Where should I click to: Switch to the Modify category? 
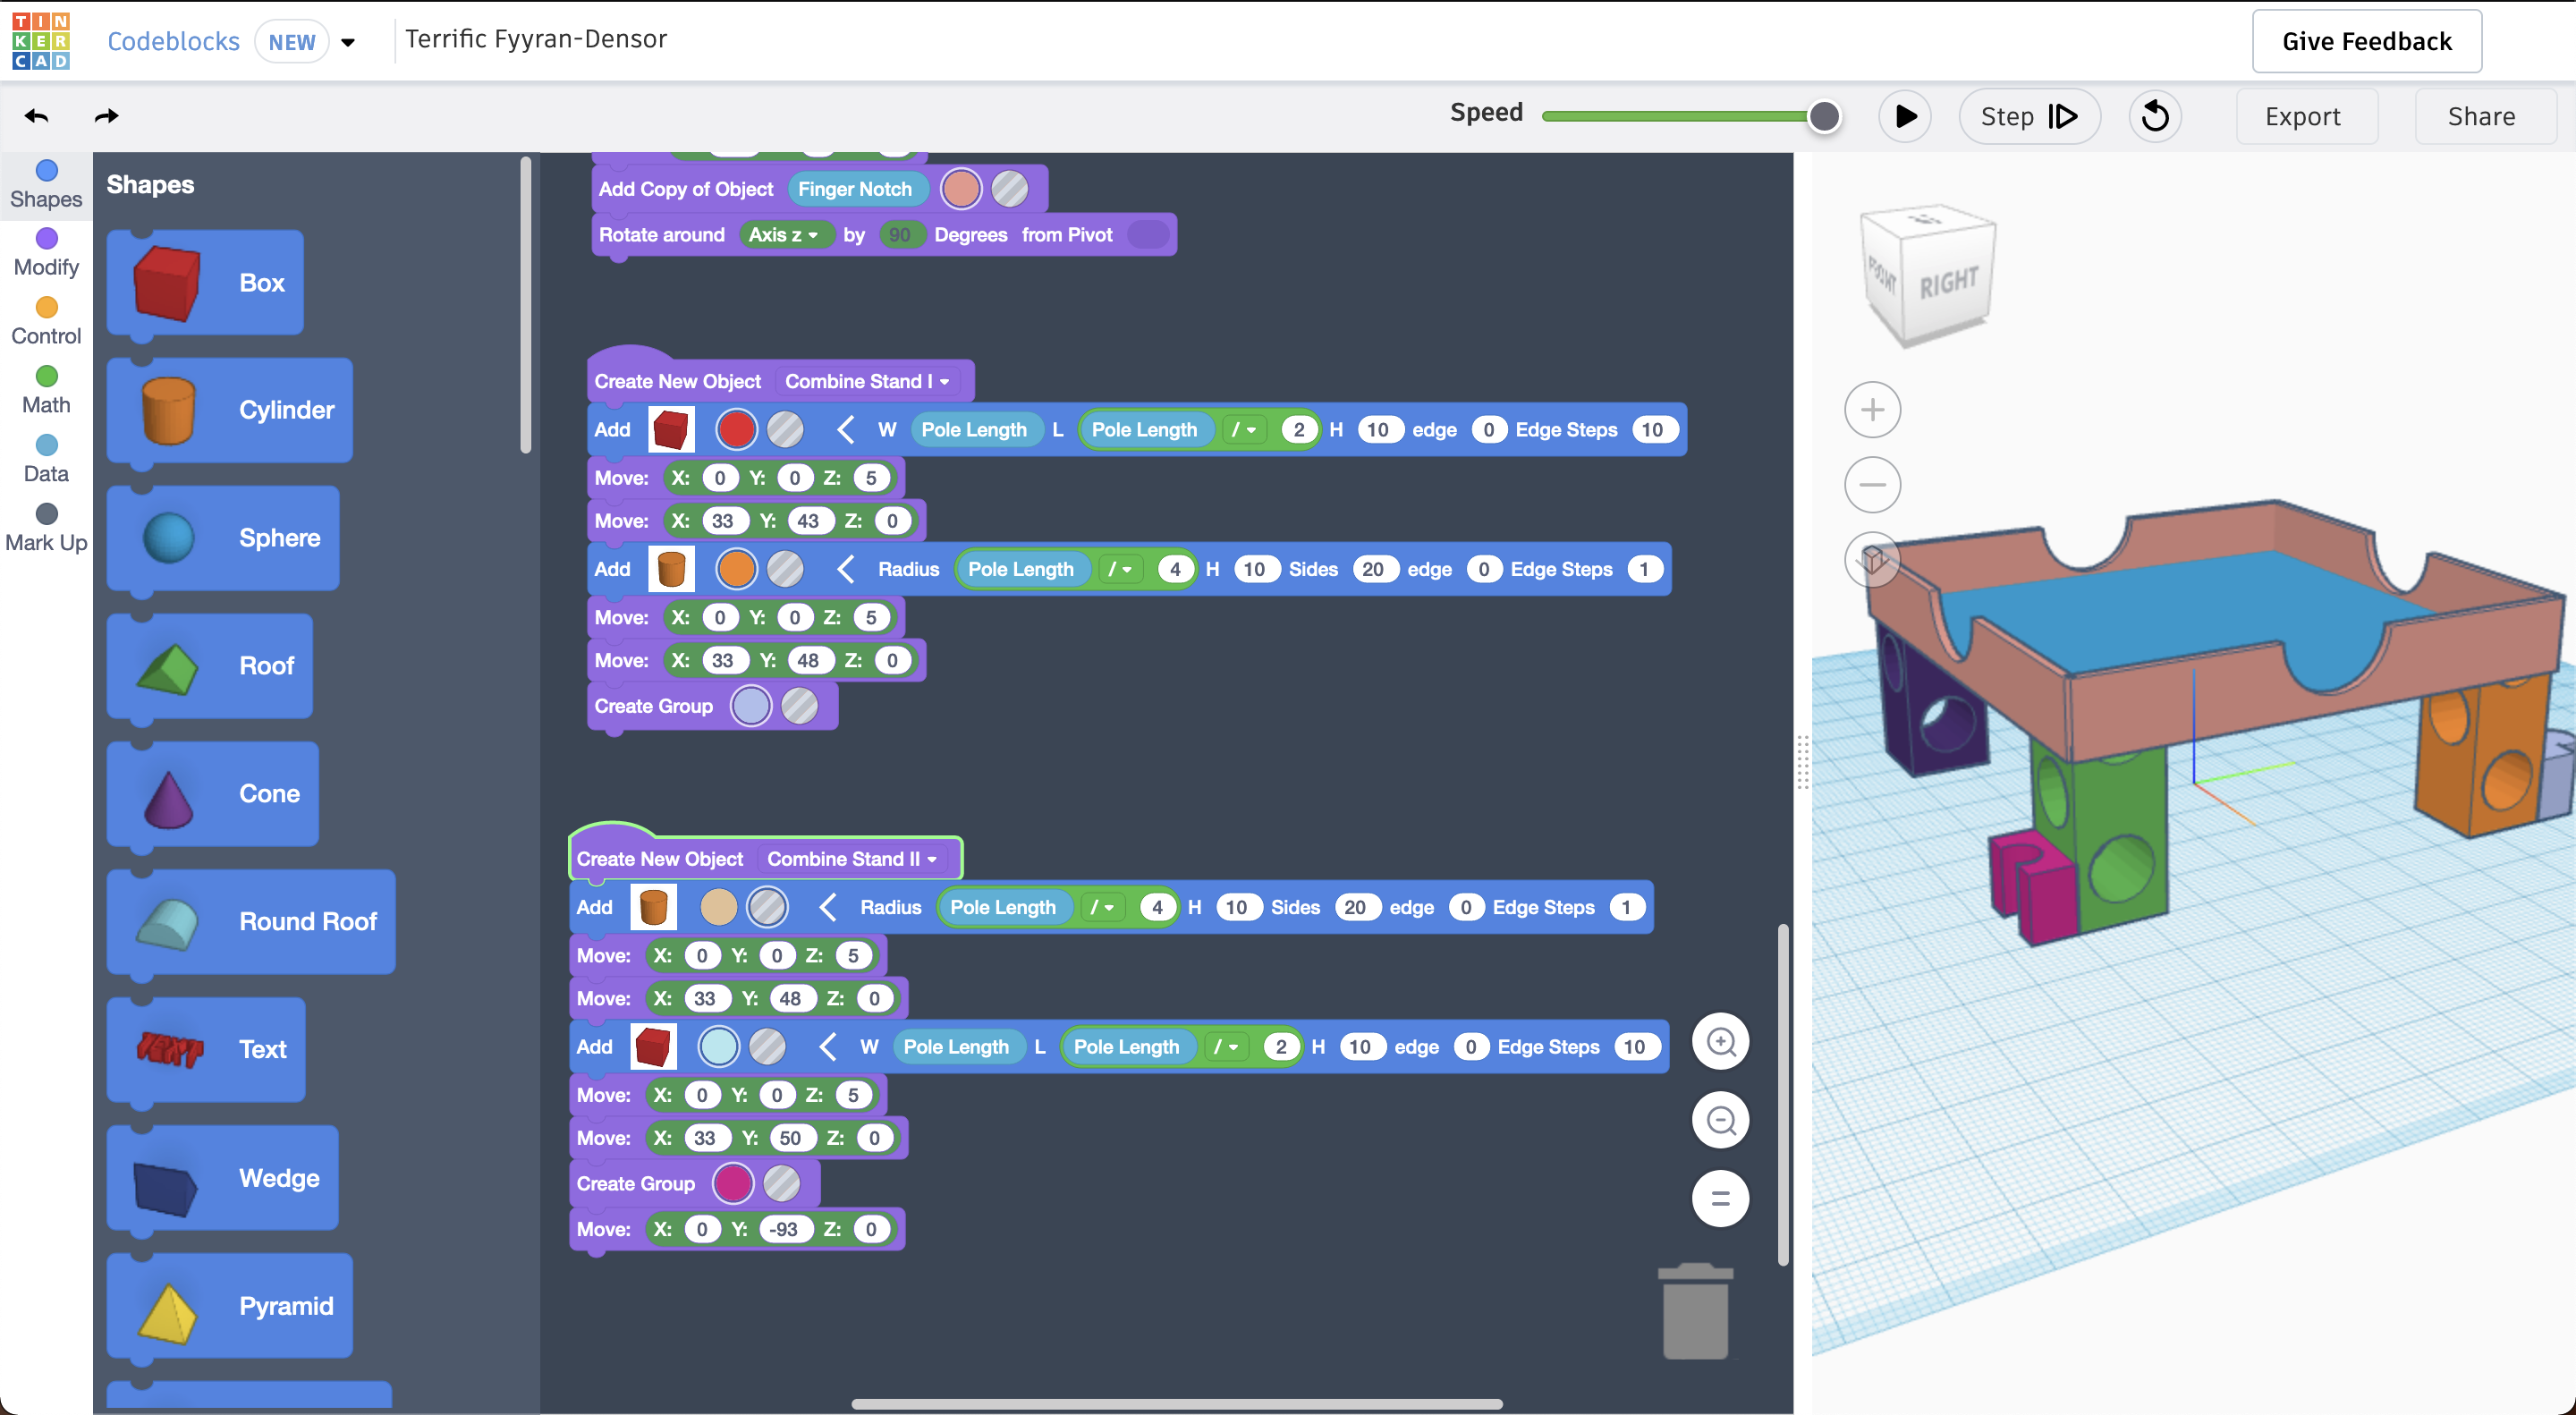click(45, 250)
